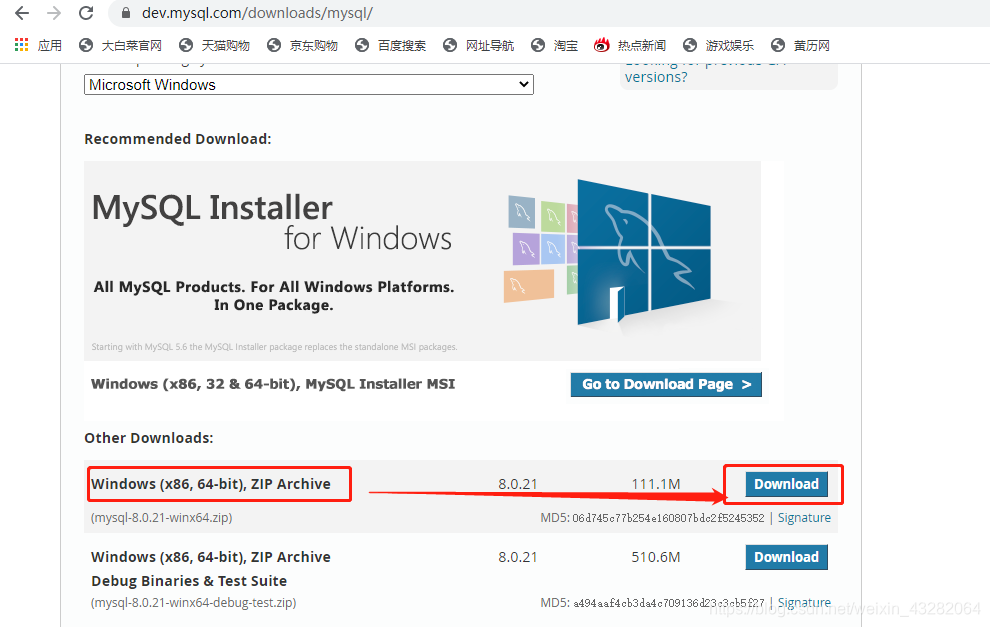This screenshot has height=627, width=990.
Task: Click the Windows logo graphic in the installer banner
Action: [644, 251]
